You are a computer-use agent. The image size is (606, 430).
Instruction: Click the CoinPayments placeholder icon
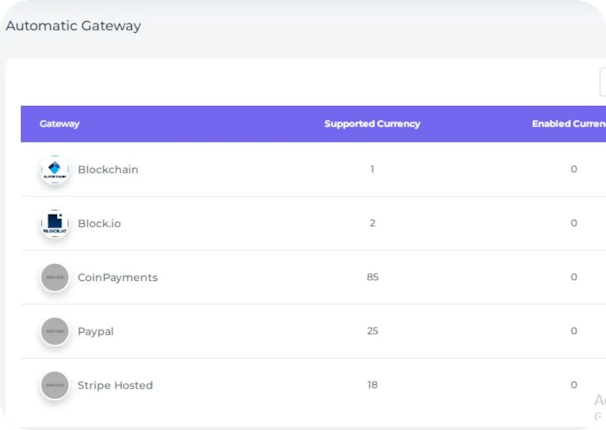tap(54, 278)
